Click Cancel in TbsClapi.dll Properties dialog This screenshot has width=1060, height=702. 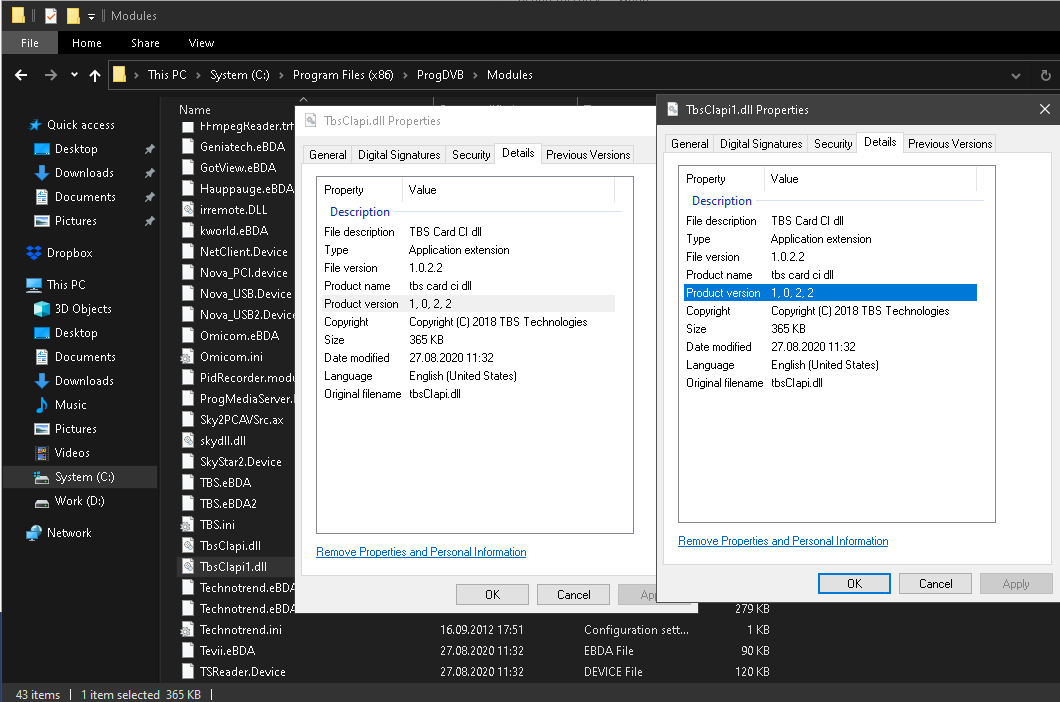click(x=573, y=594)
